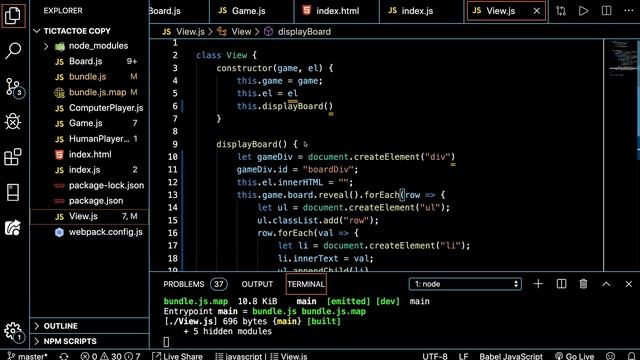
Task: Click the 'class View {' code line
Action: (x=226, y=55)
